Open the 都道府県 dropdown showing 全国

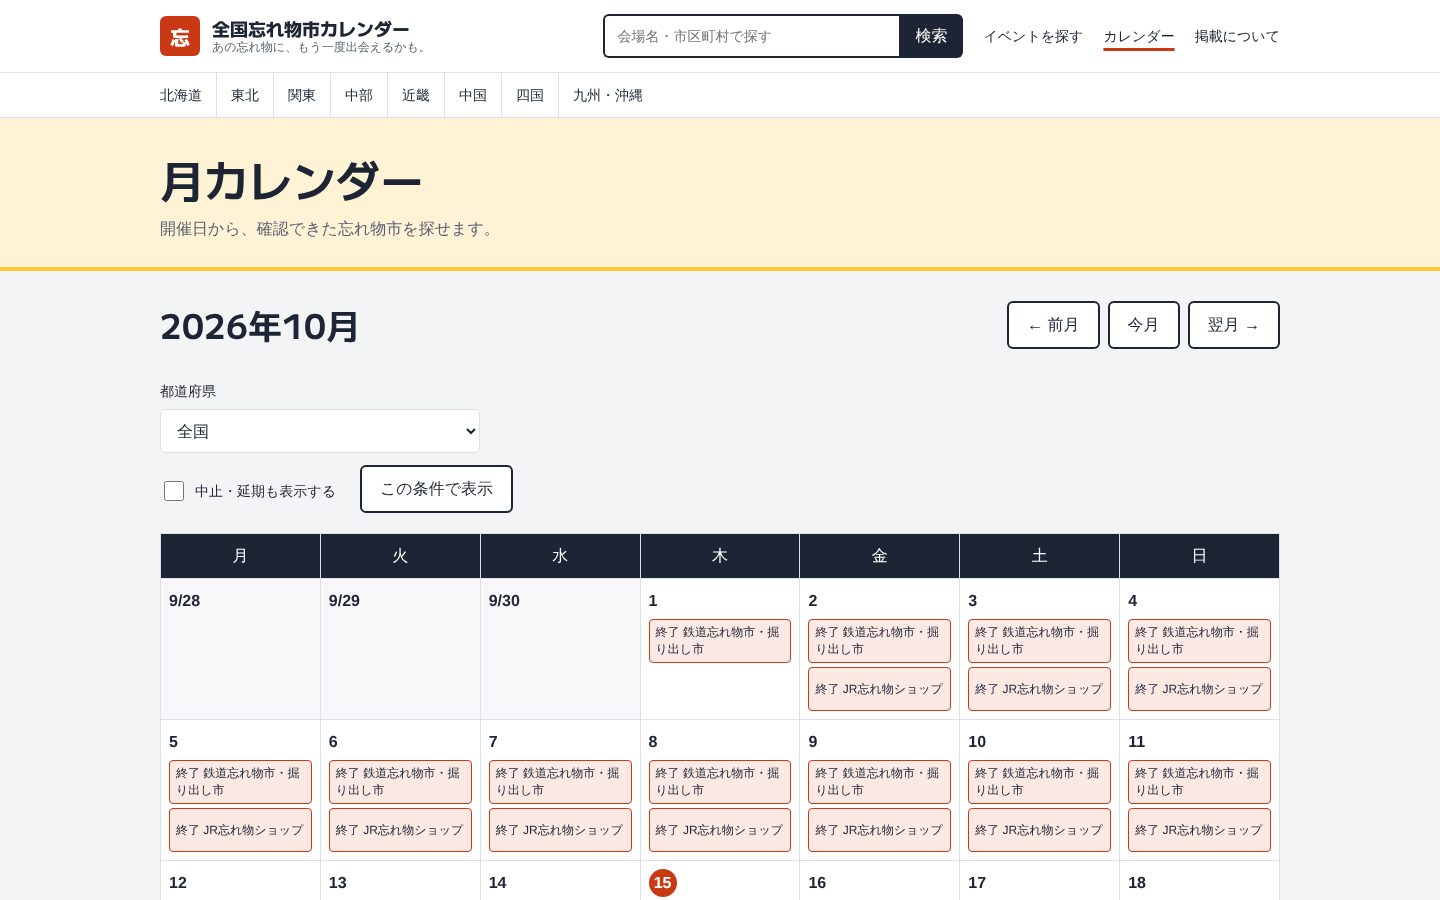click(x=320, y=431)
